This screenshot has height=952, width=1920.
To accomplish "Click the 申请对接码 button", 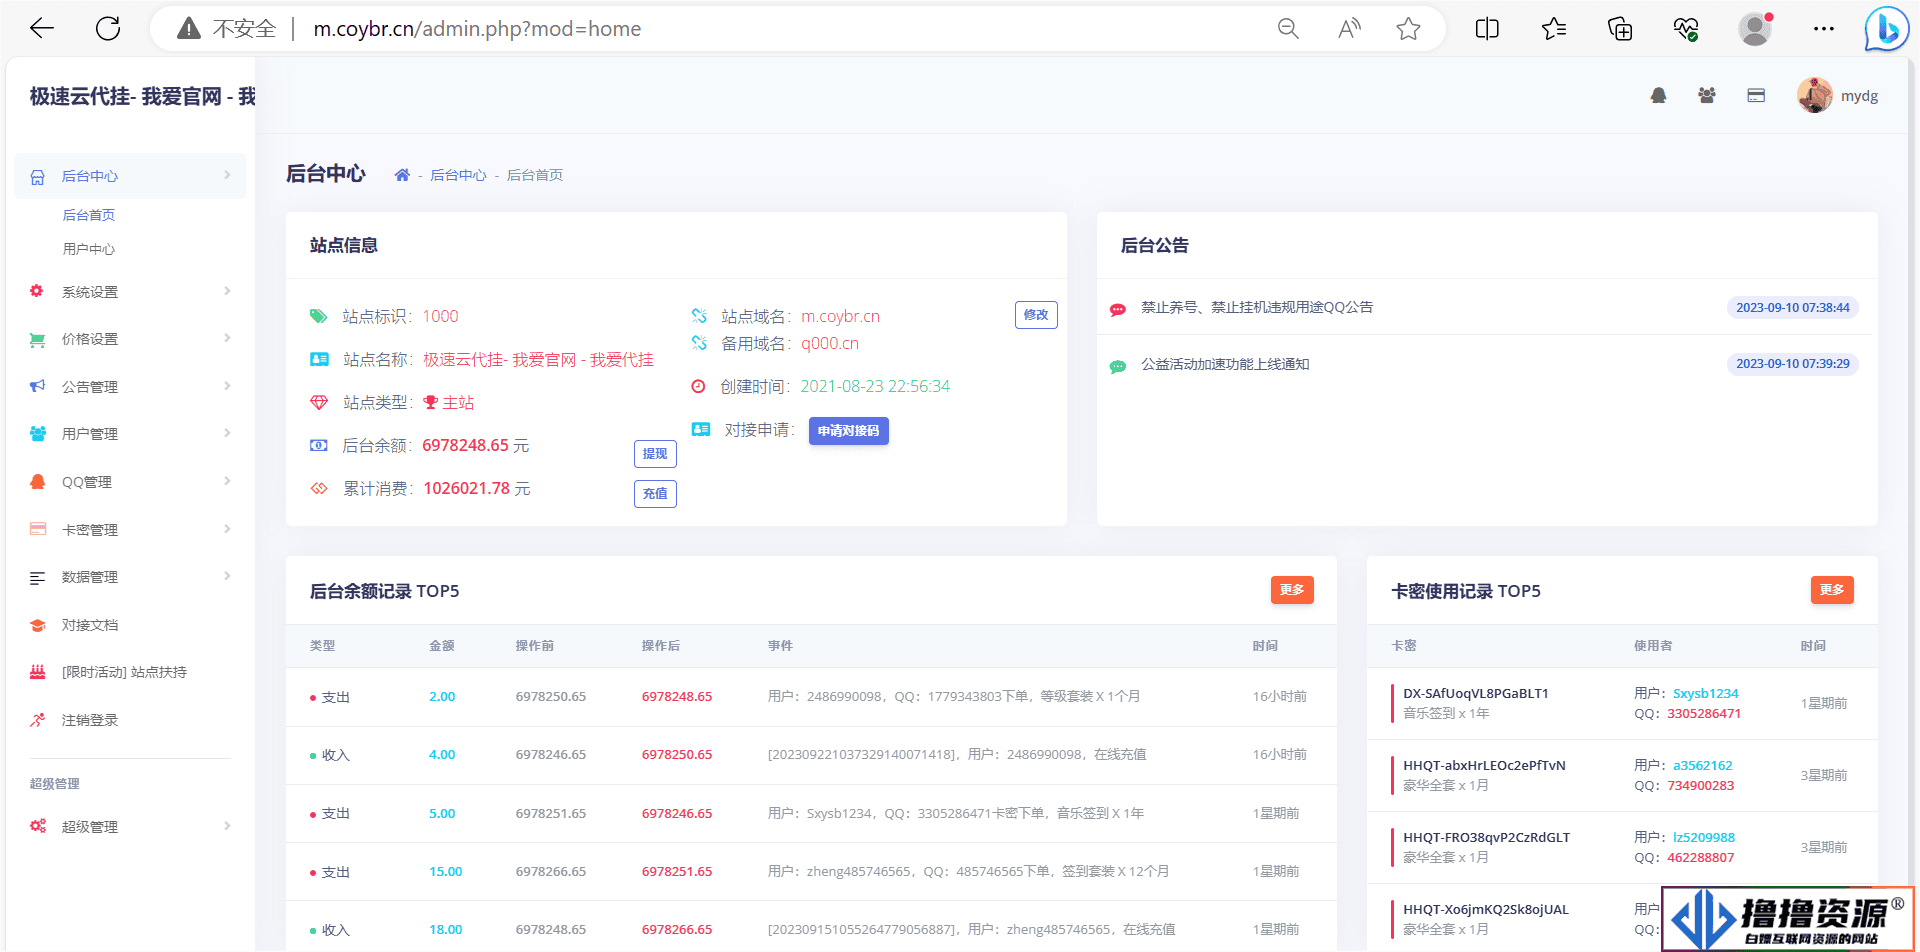I will [849, 431].
